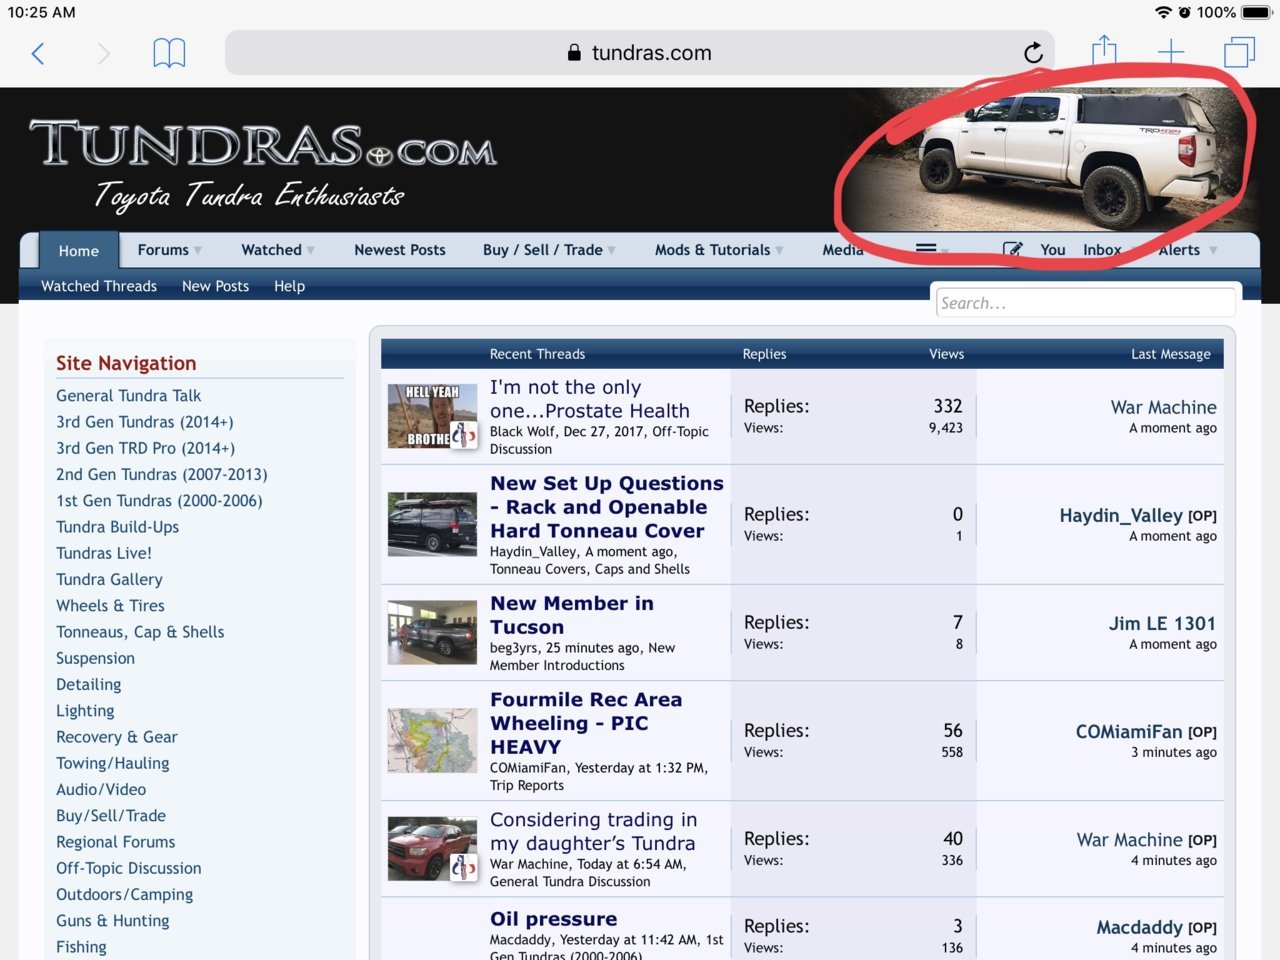Screen dimensions: 1280x960
Task: Add a new tab with the plus icon
Action: (1171, 52)
